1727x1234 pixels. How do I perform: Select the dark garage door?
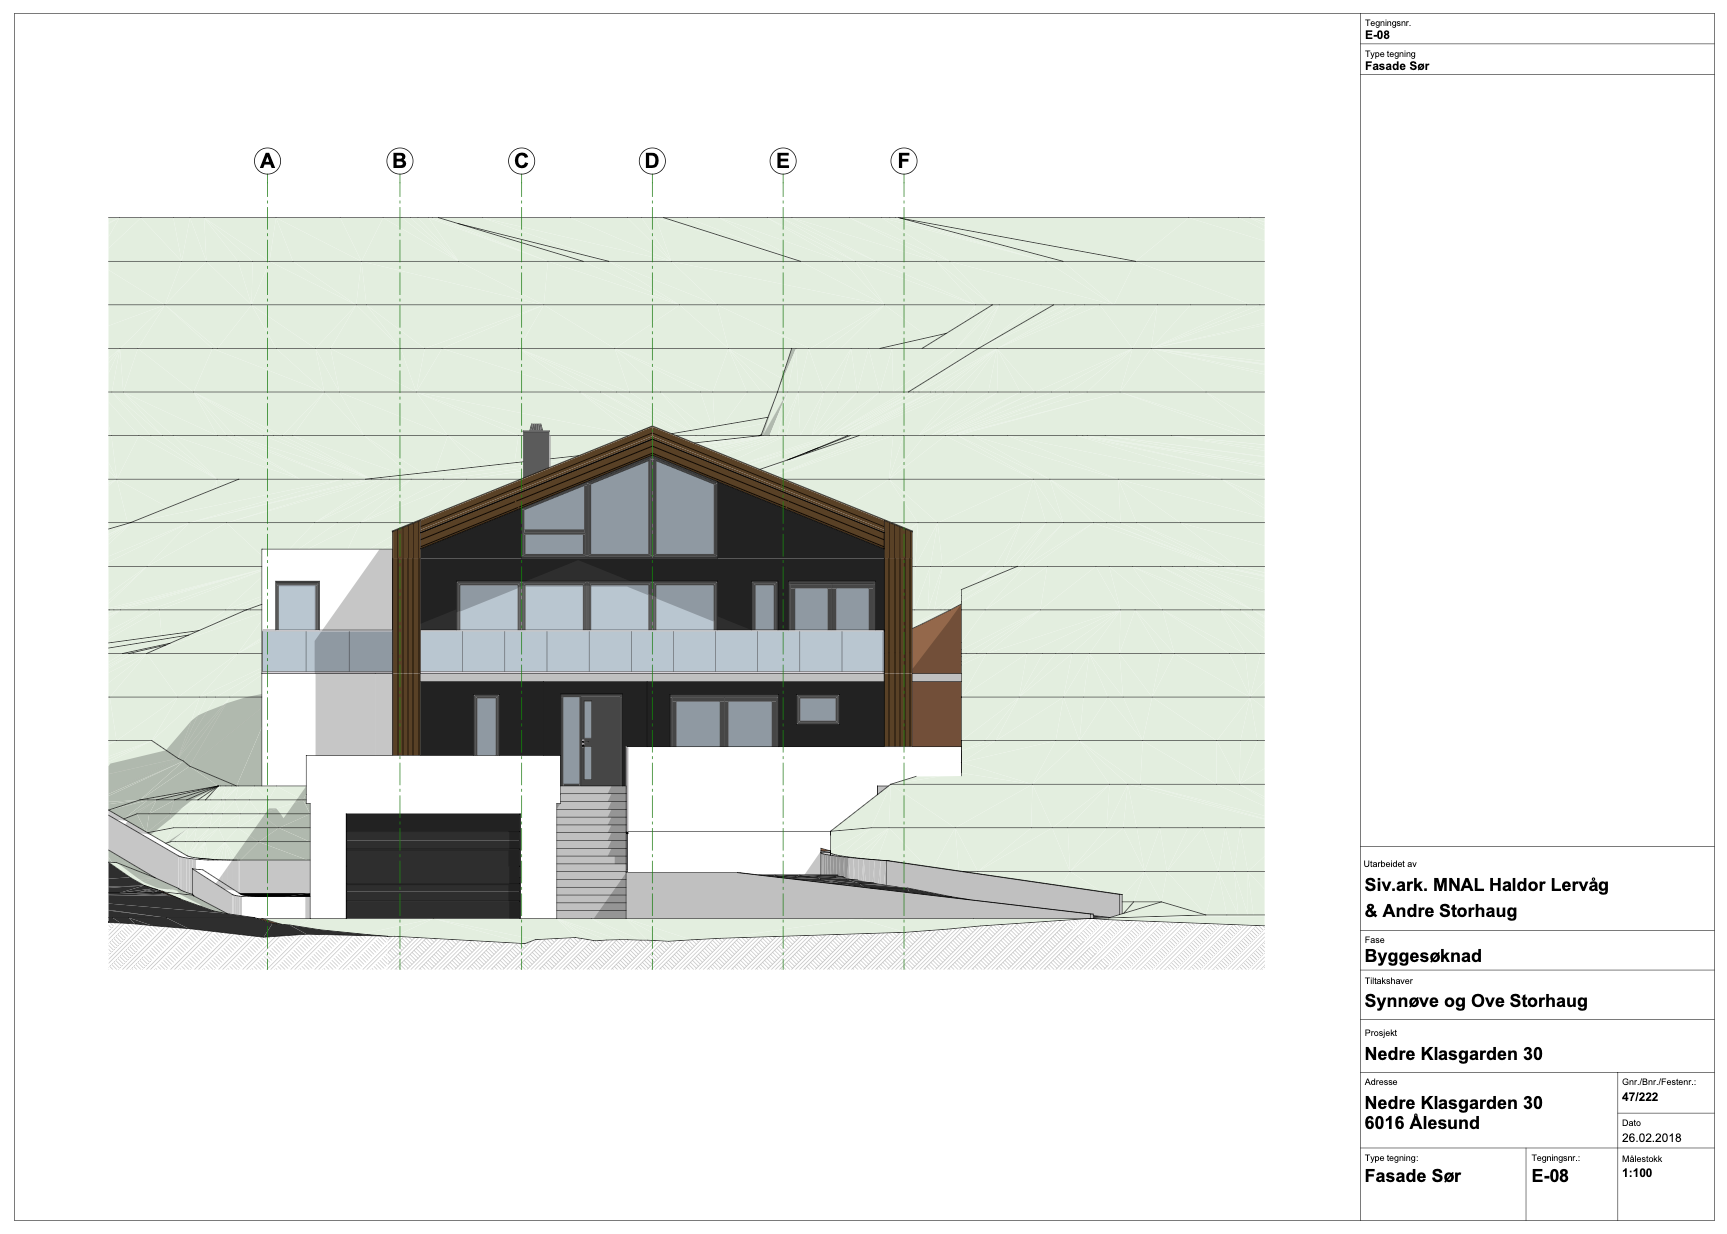click(433, 866)
